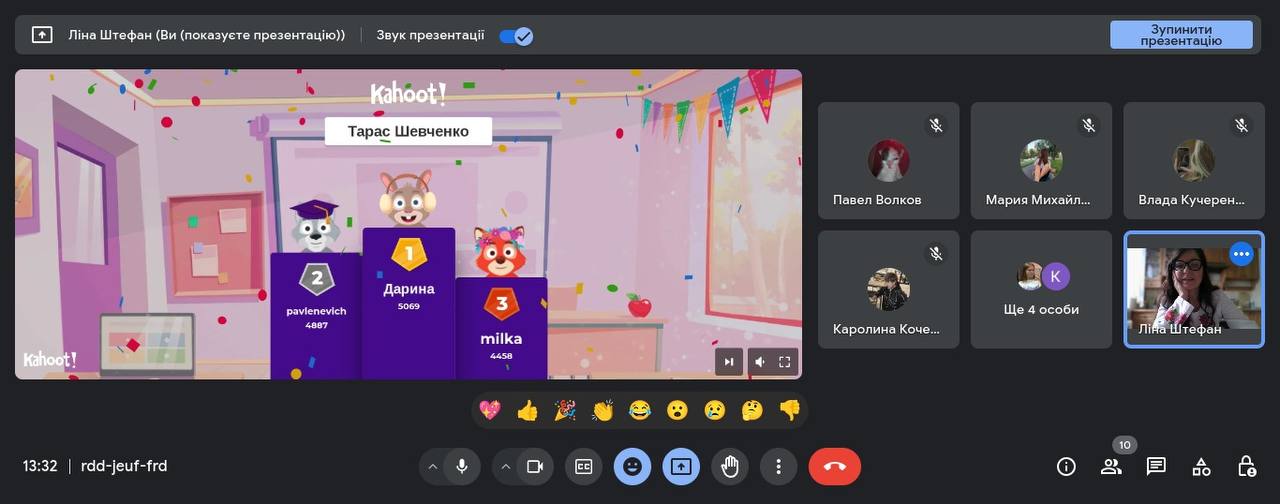Toggle the presentation audio switch
The image size is (1280, 504).
tap(516, 35)
